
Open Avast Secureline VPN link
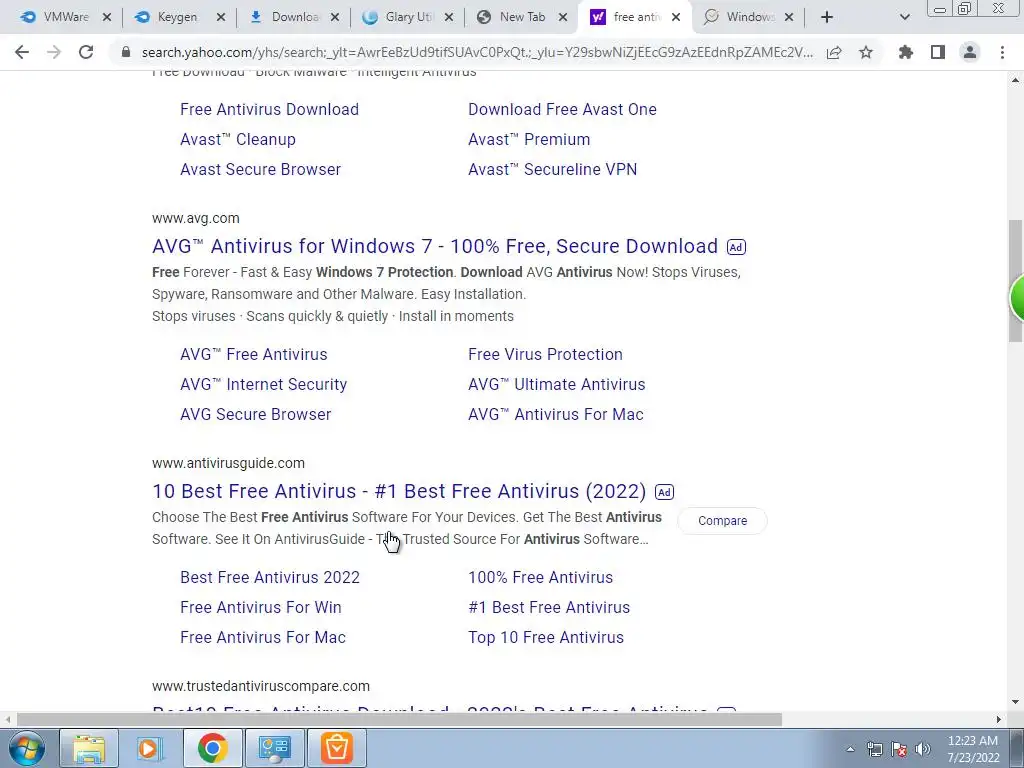(552, 169)
